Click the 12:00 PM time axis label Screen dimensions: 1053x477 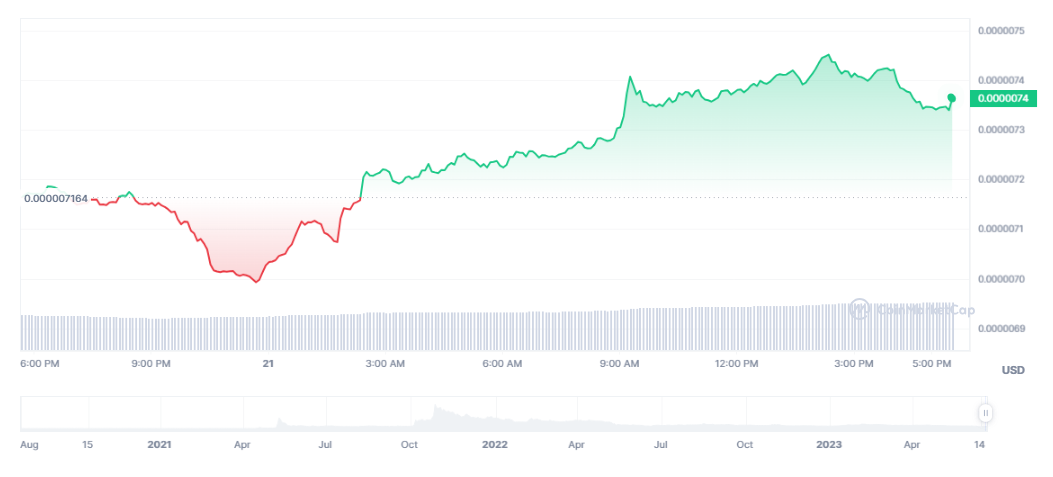point(736,364)
